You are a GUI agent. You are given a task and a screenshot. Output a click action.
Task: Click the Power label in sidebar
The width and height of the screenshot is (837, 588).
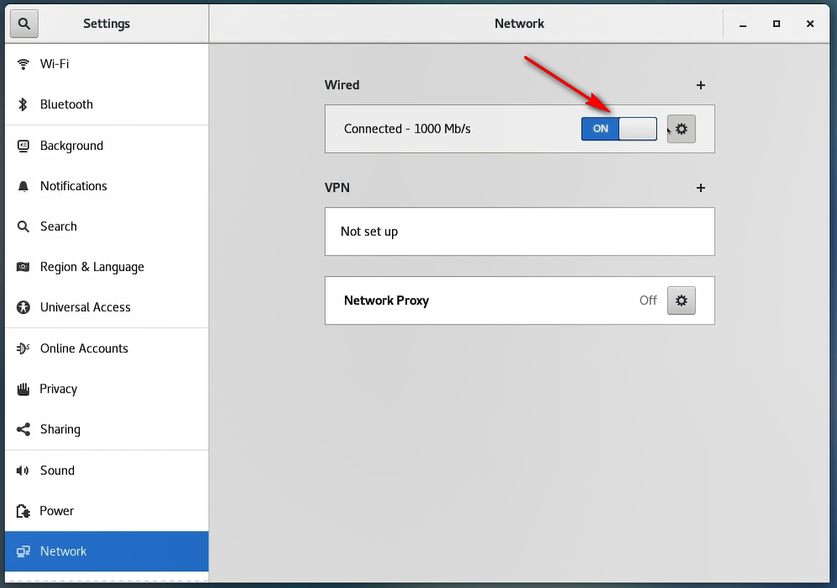click(x=57, y=511)
